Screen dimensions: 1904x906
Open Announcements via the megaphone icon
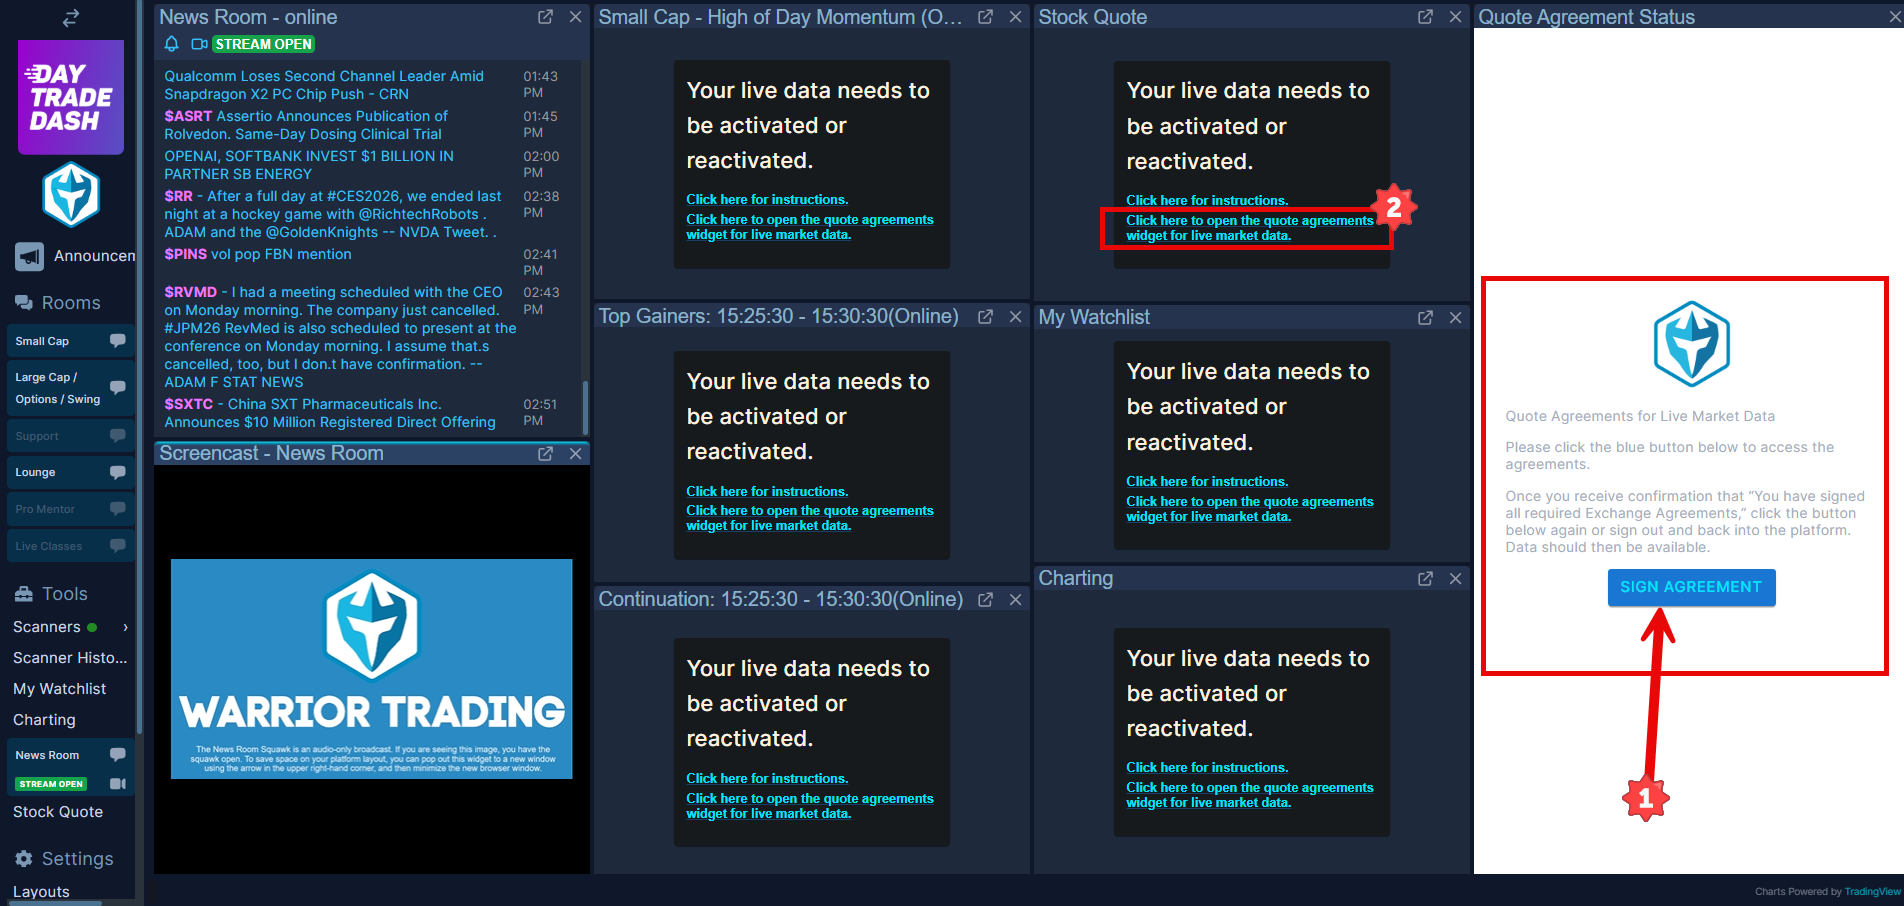click(29, 257)
